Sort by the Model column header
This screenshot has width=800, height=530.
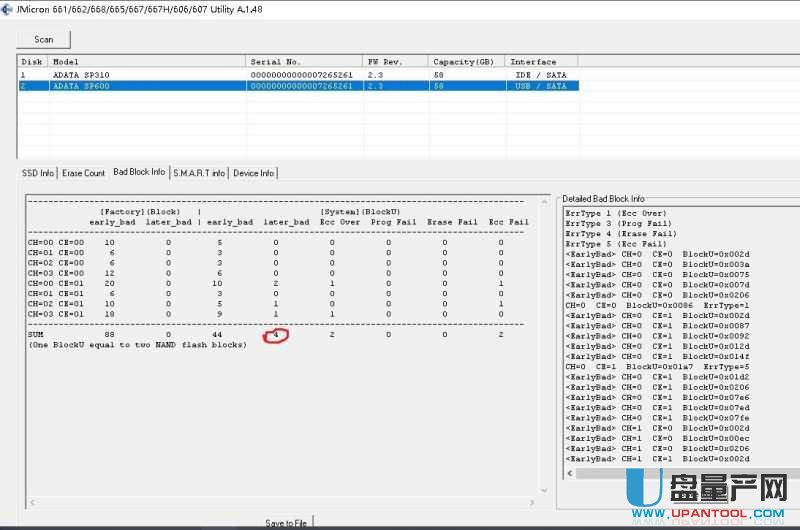point(147,62)
